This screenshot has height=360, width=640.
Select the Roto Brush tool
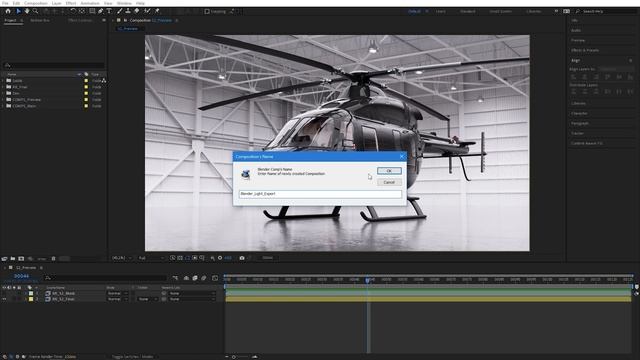(x=147, y=11)
